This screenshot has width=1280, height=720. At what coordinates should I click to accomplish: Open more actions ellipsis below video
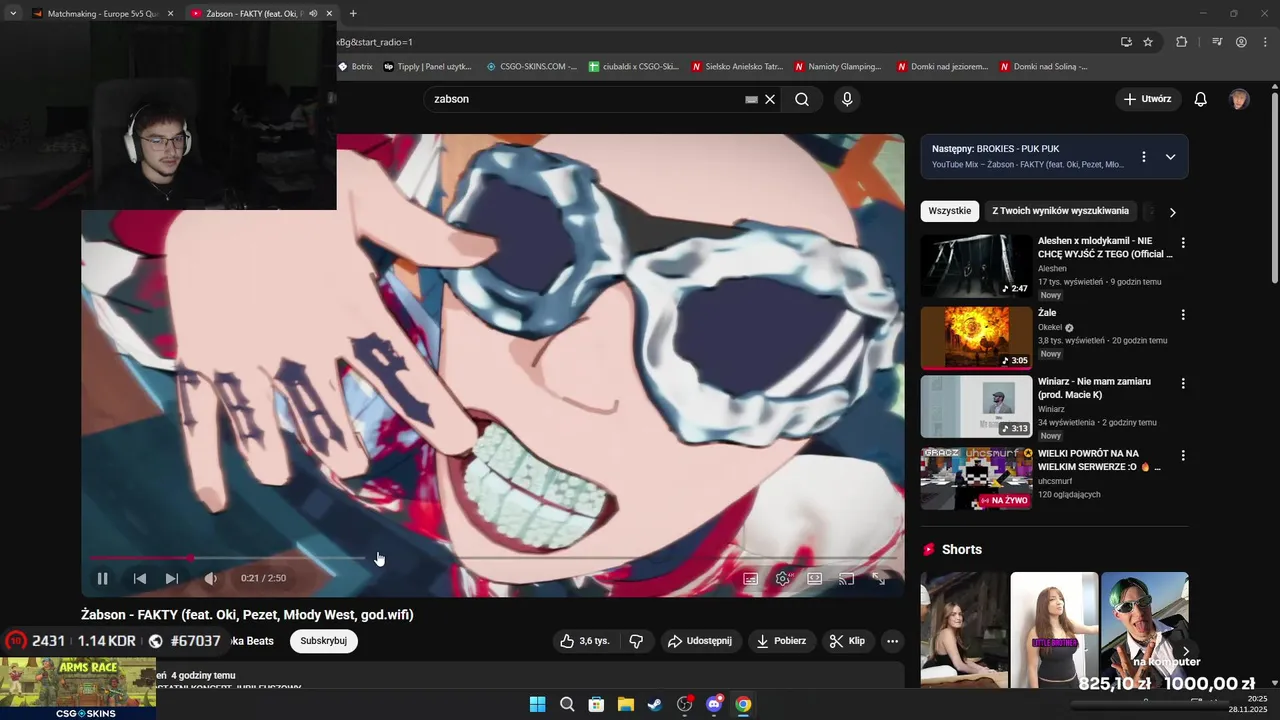[892, 641]
